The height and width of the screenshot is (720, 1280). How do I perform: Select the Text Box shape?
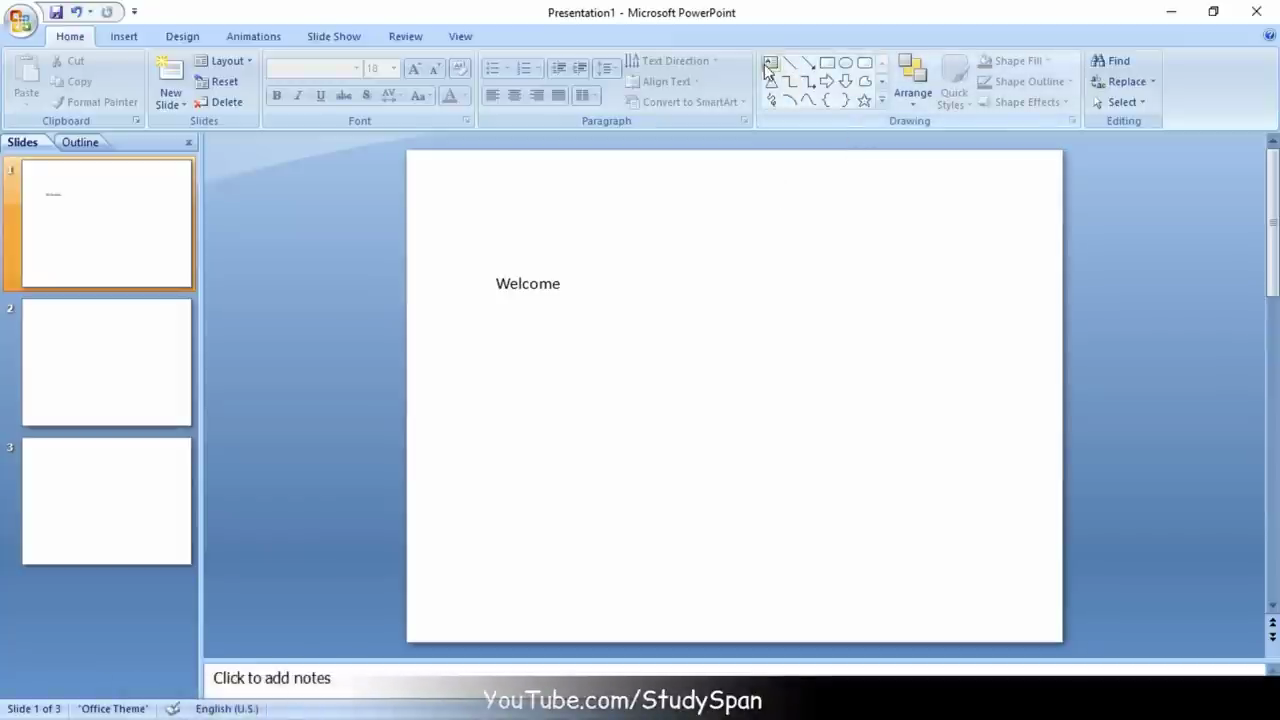tap(771, 63)
